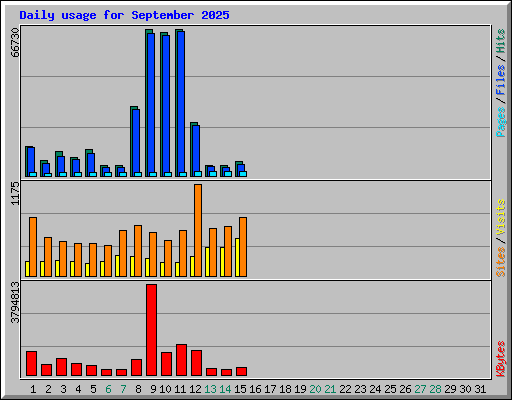This screenshot has width=512, height=400.
Task: Click the day 1 axis label
Action: 33,389
